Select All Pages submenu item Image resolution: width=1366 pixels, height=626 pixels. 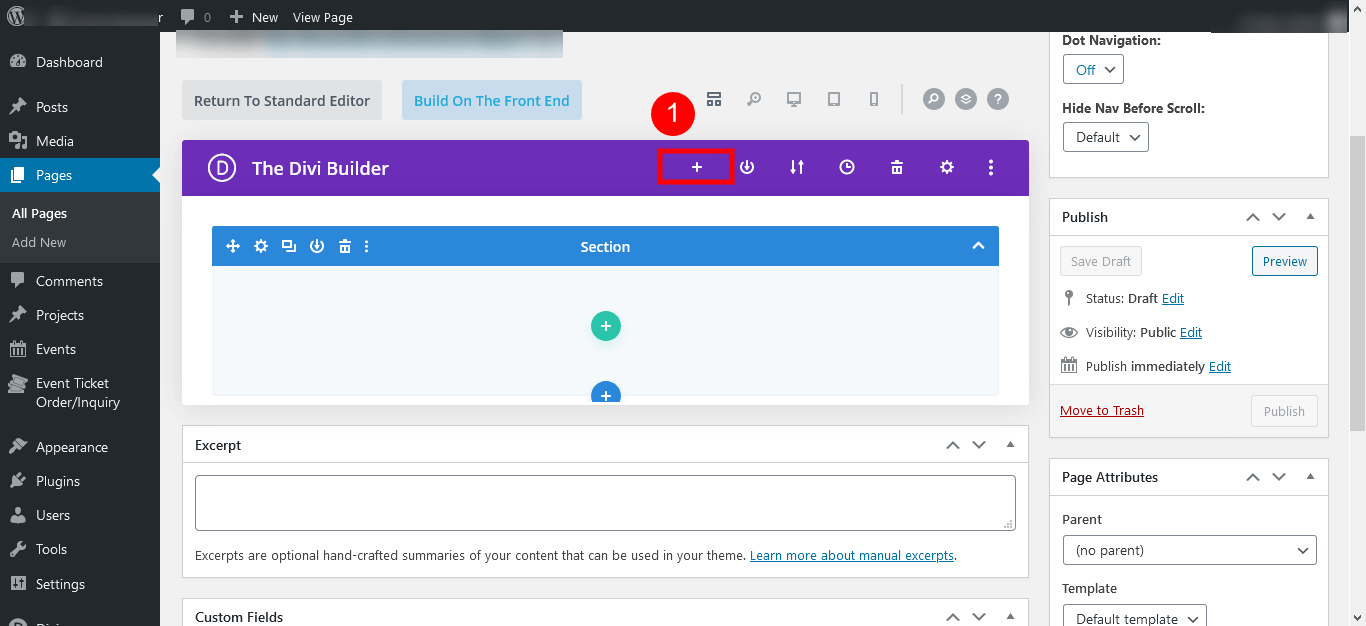[x=39, y=213]
